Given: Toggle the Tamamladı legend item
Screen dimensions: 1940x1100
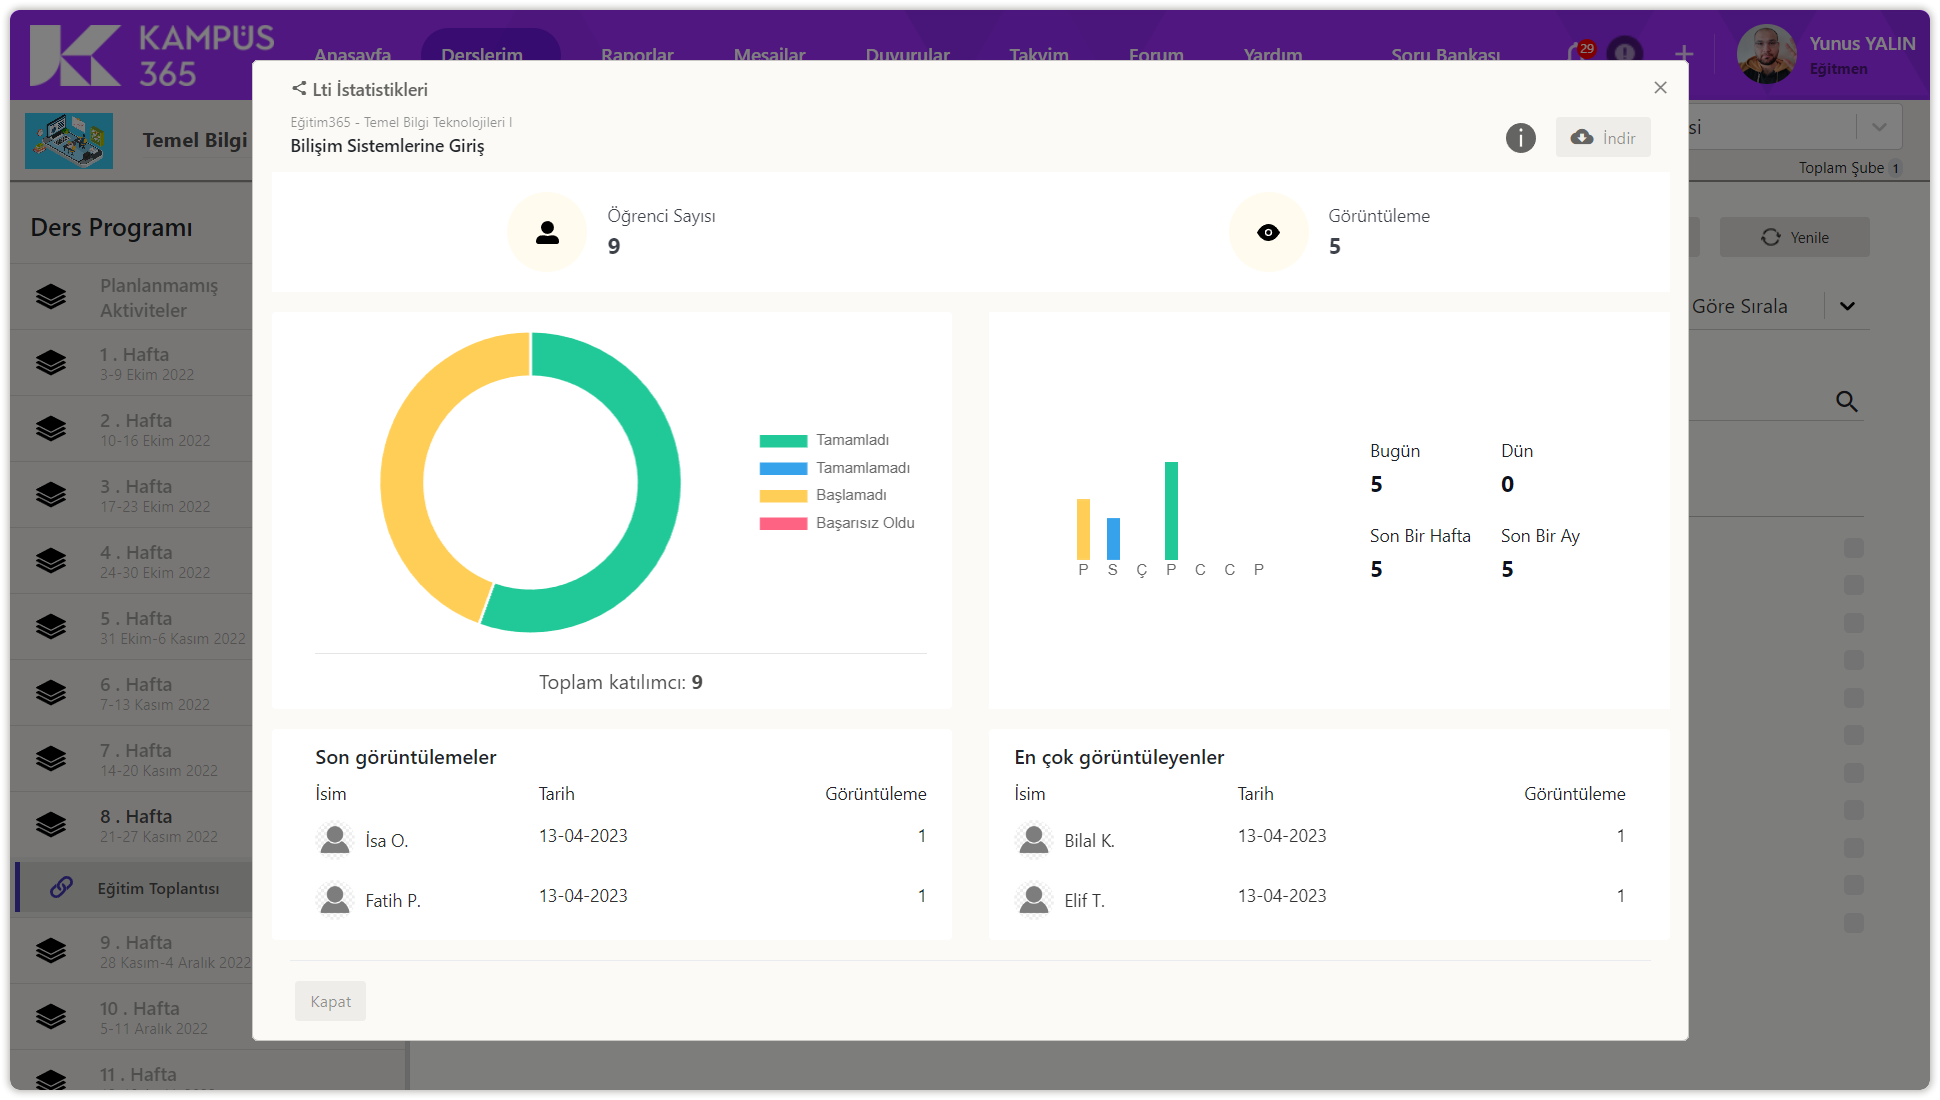Looking at the screenshot, I should coord(851,440).
